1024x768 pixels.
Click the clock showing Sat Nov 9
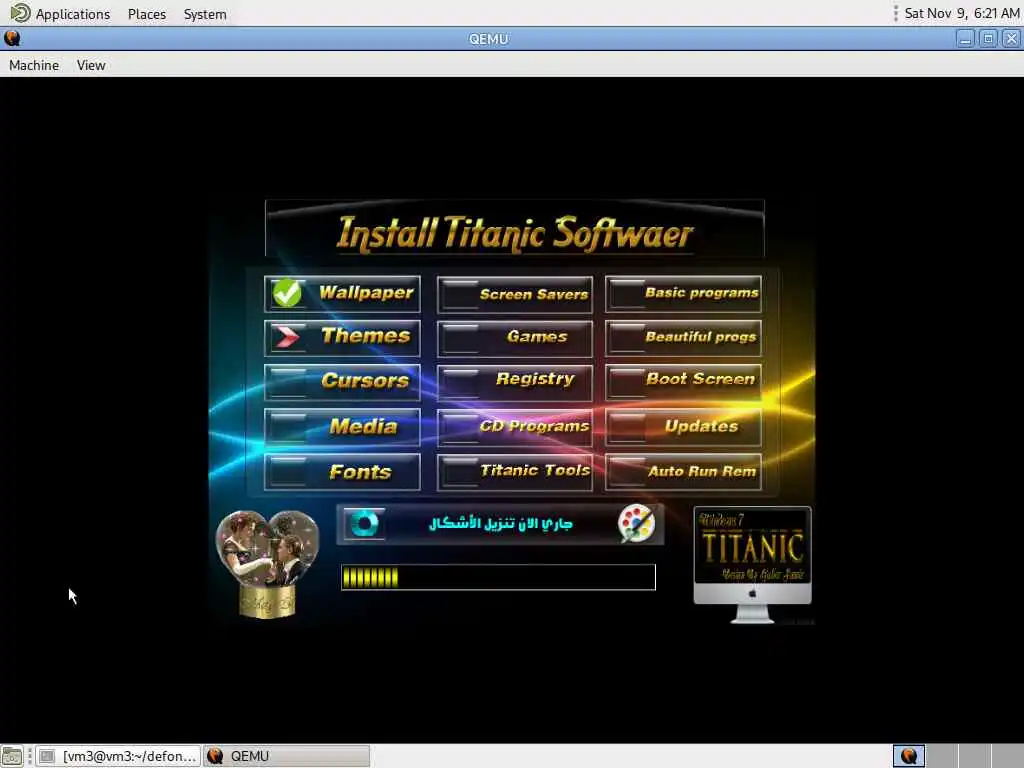pyautogui.click(x=962, y=13)
